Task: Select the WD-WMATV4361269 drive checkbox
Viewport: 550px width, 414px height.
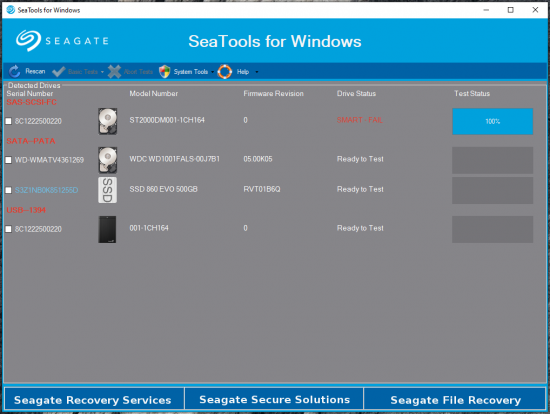Action: [8, 160]
